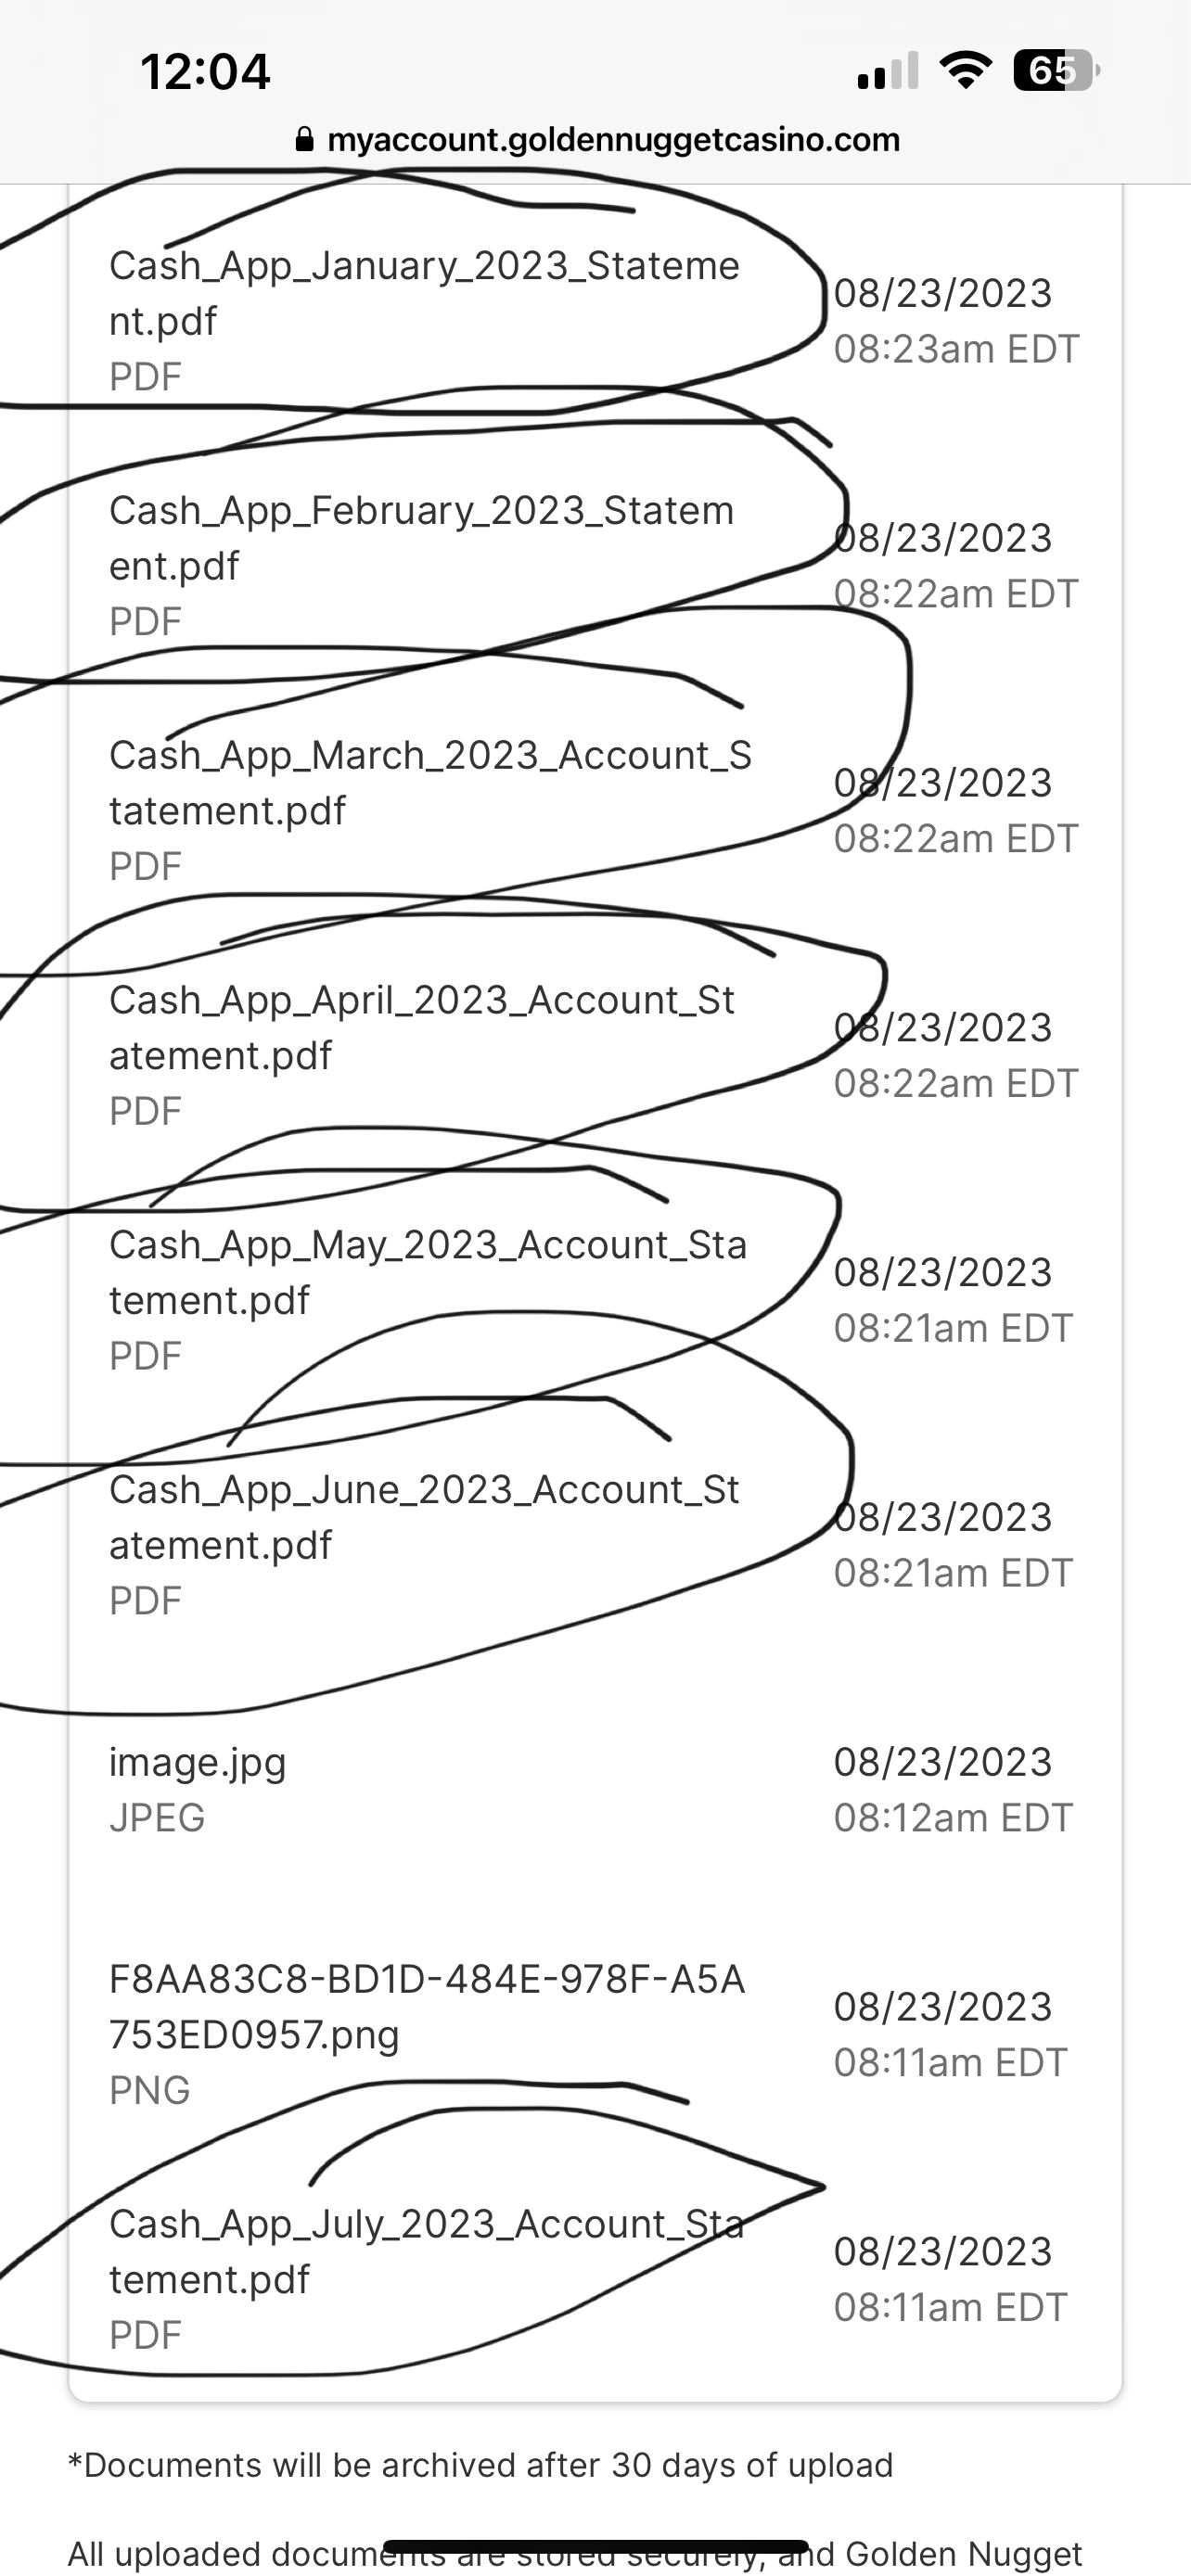Select Cash_App_April_2023_Account_Statement.pdf
Viewport: 1191px width, 2576px height.
point(421,1027)
